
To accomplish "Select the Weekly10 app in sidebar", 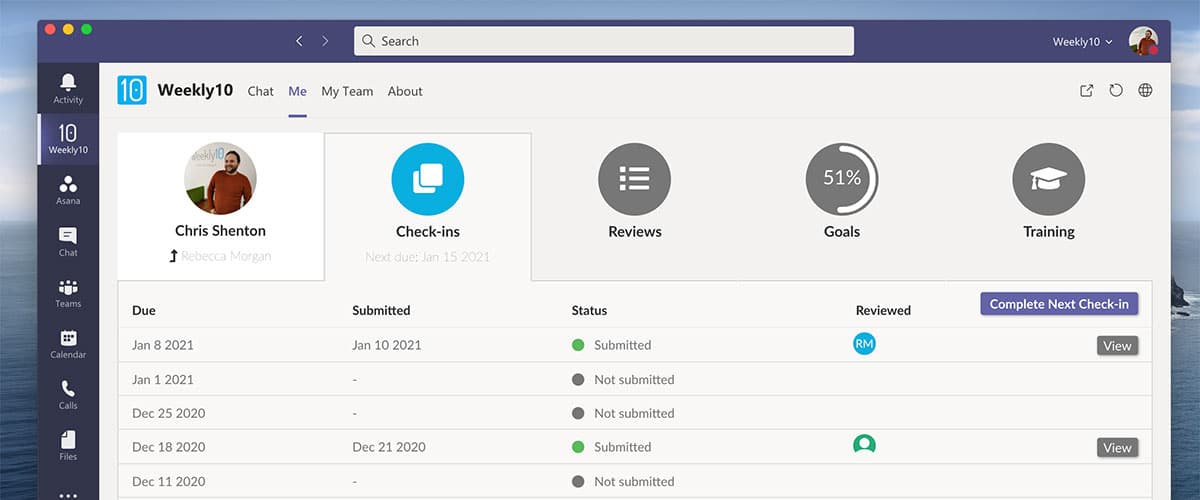I will coord(68,139).
